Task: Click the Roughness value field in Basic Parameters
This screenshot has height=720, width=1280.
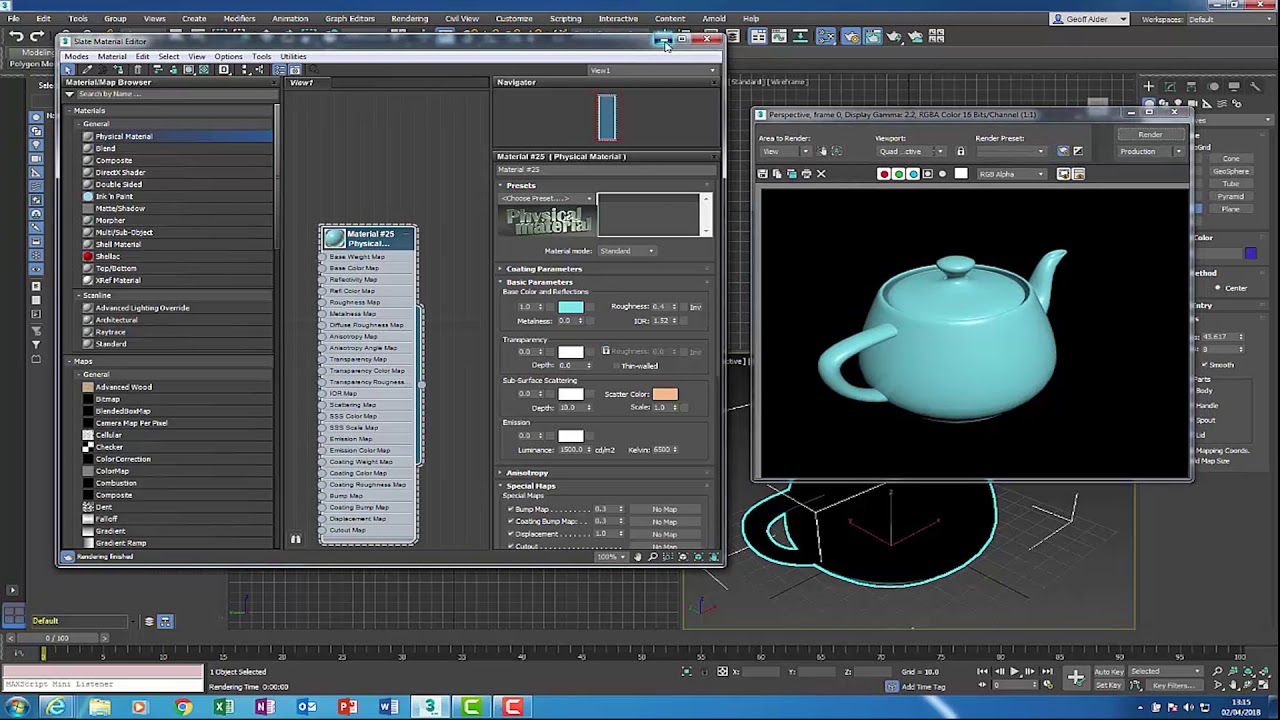Action: (x=660, y=307)
